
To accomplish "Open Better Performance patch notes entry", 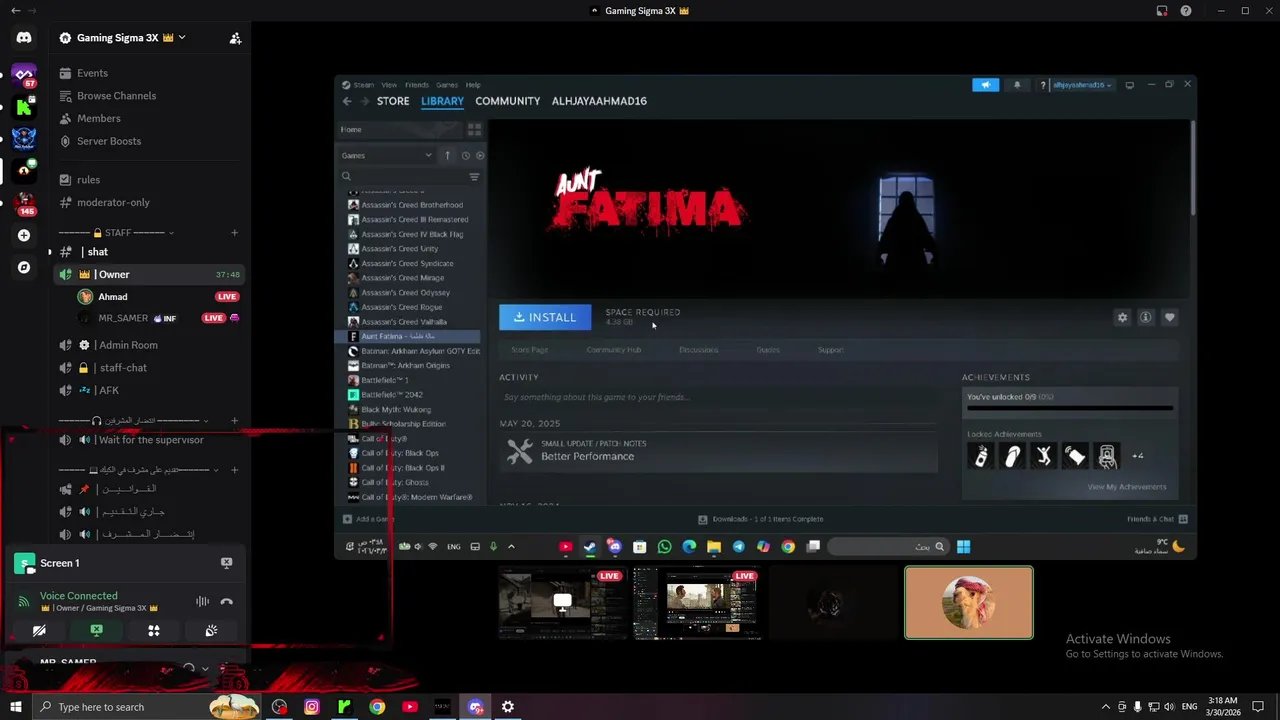I will [x=718, y=451].
